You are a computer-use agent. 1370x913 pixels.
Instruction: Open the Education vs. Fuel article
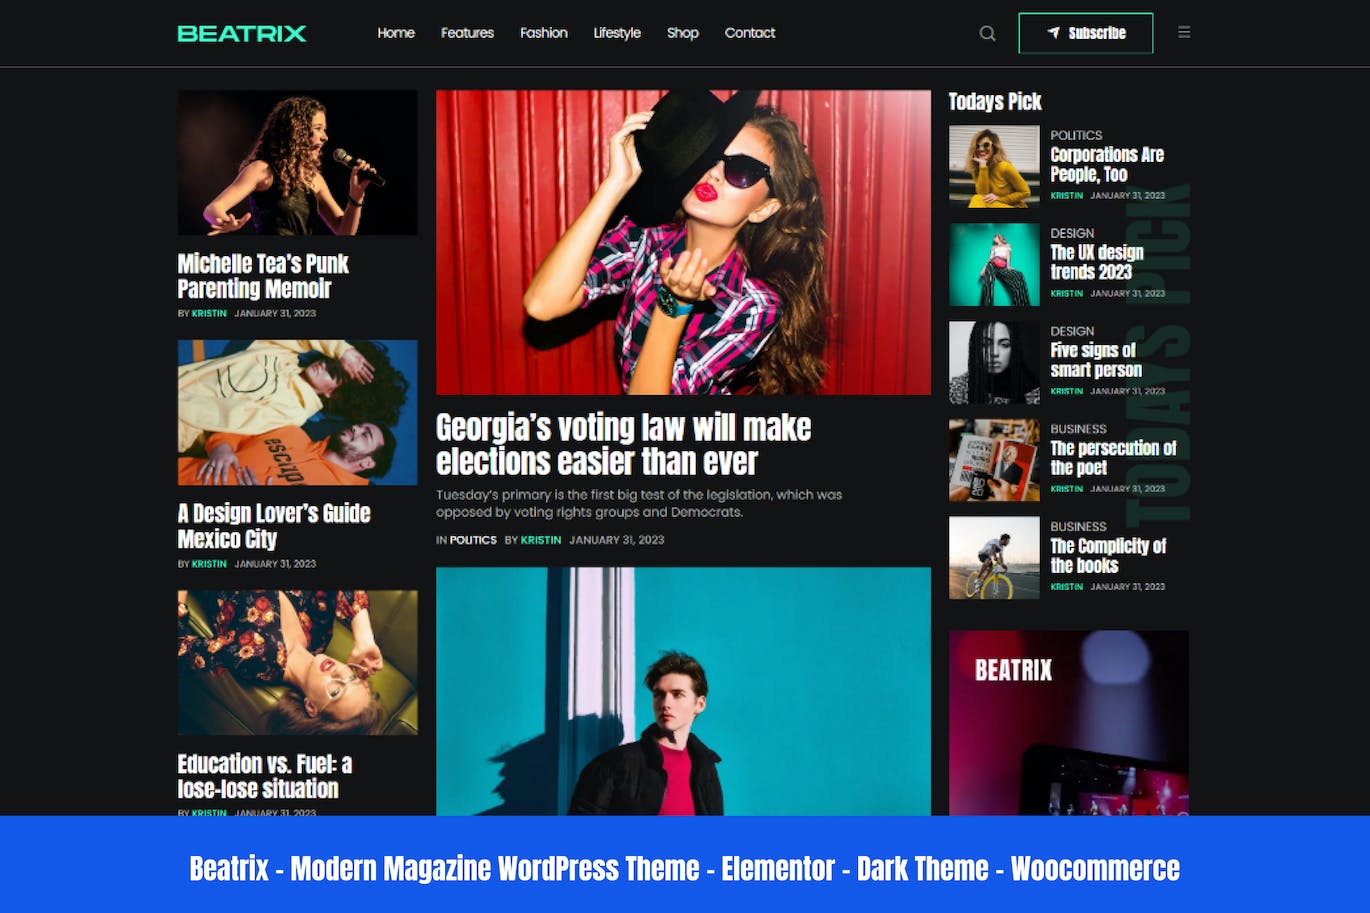pos(264,776)
